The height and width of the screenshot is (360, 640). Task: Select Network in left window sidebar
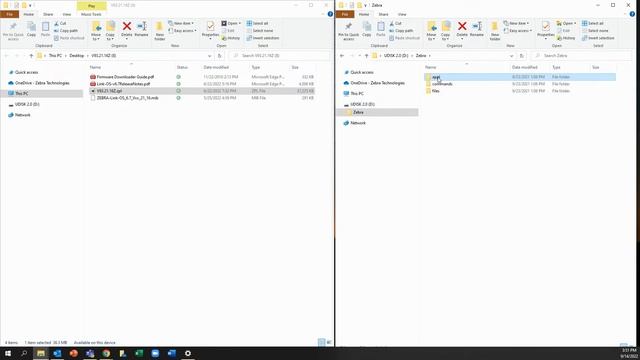22,115
